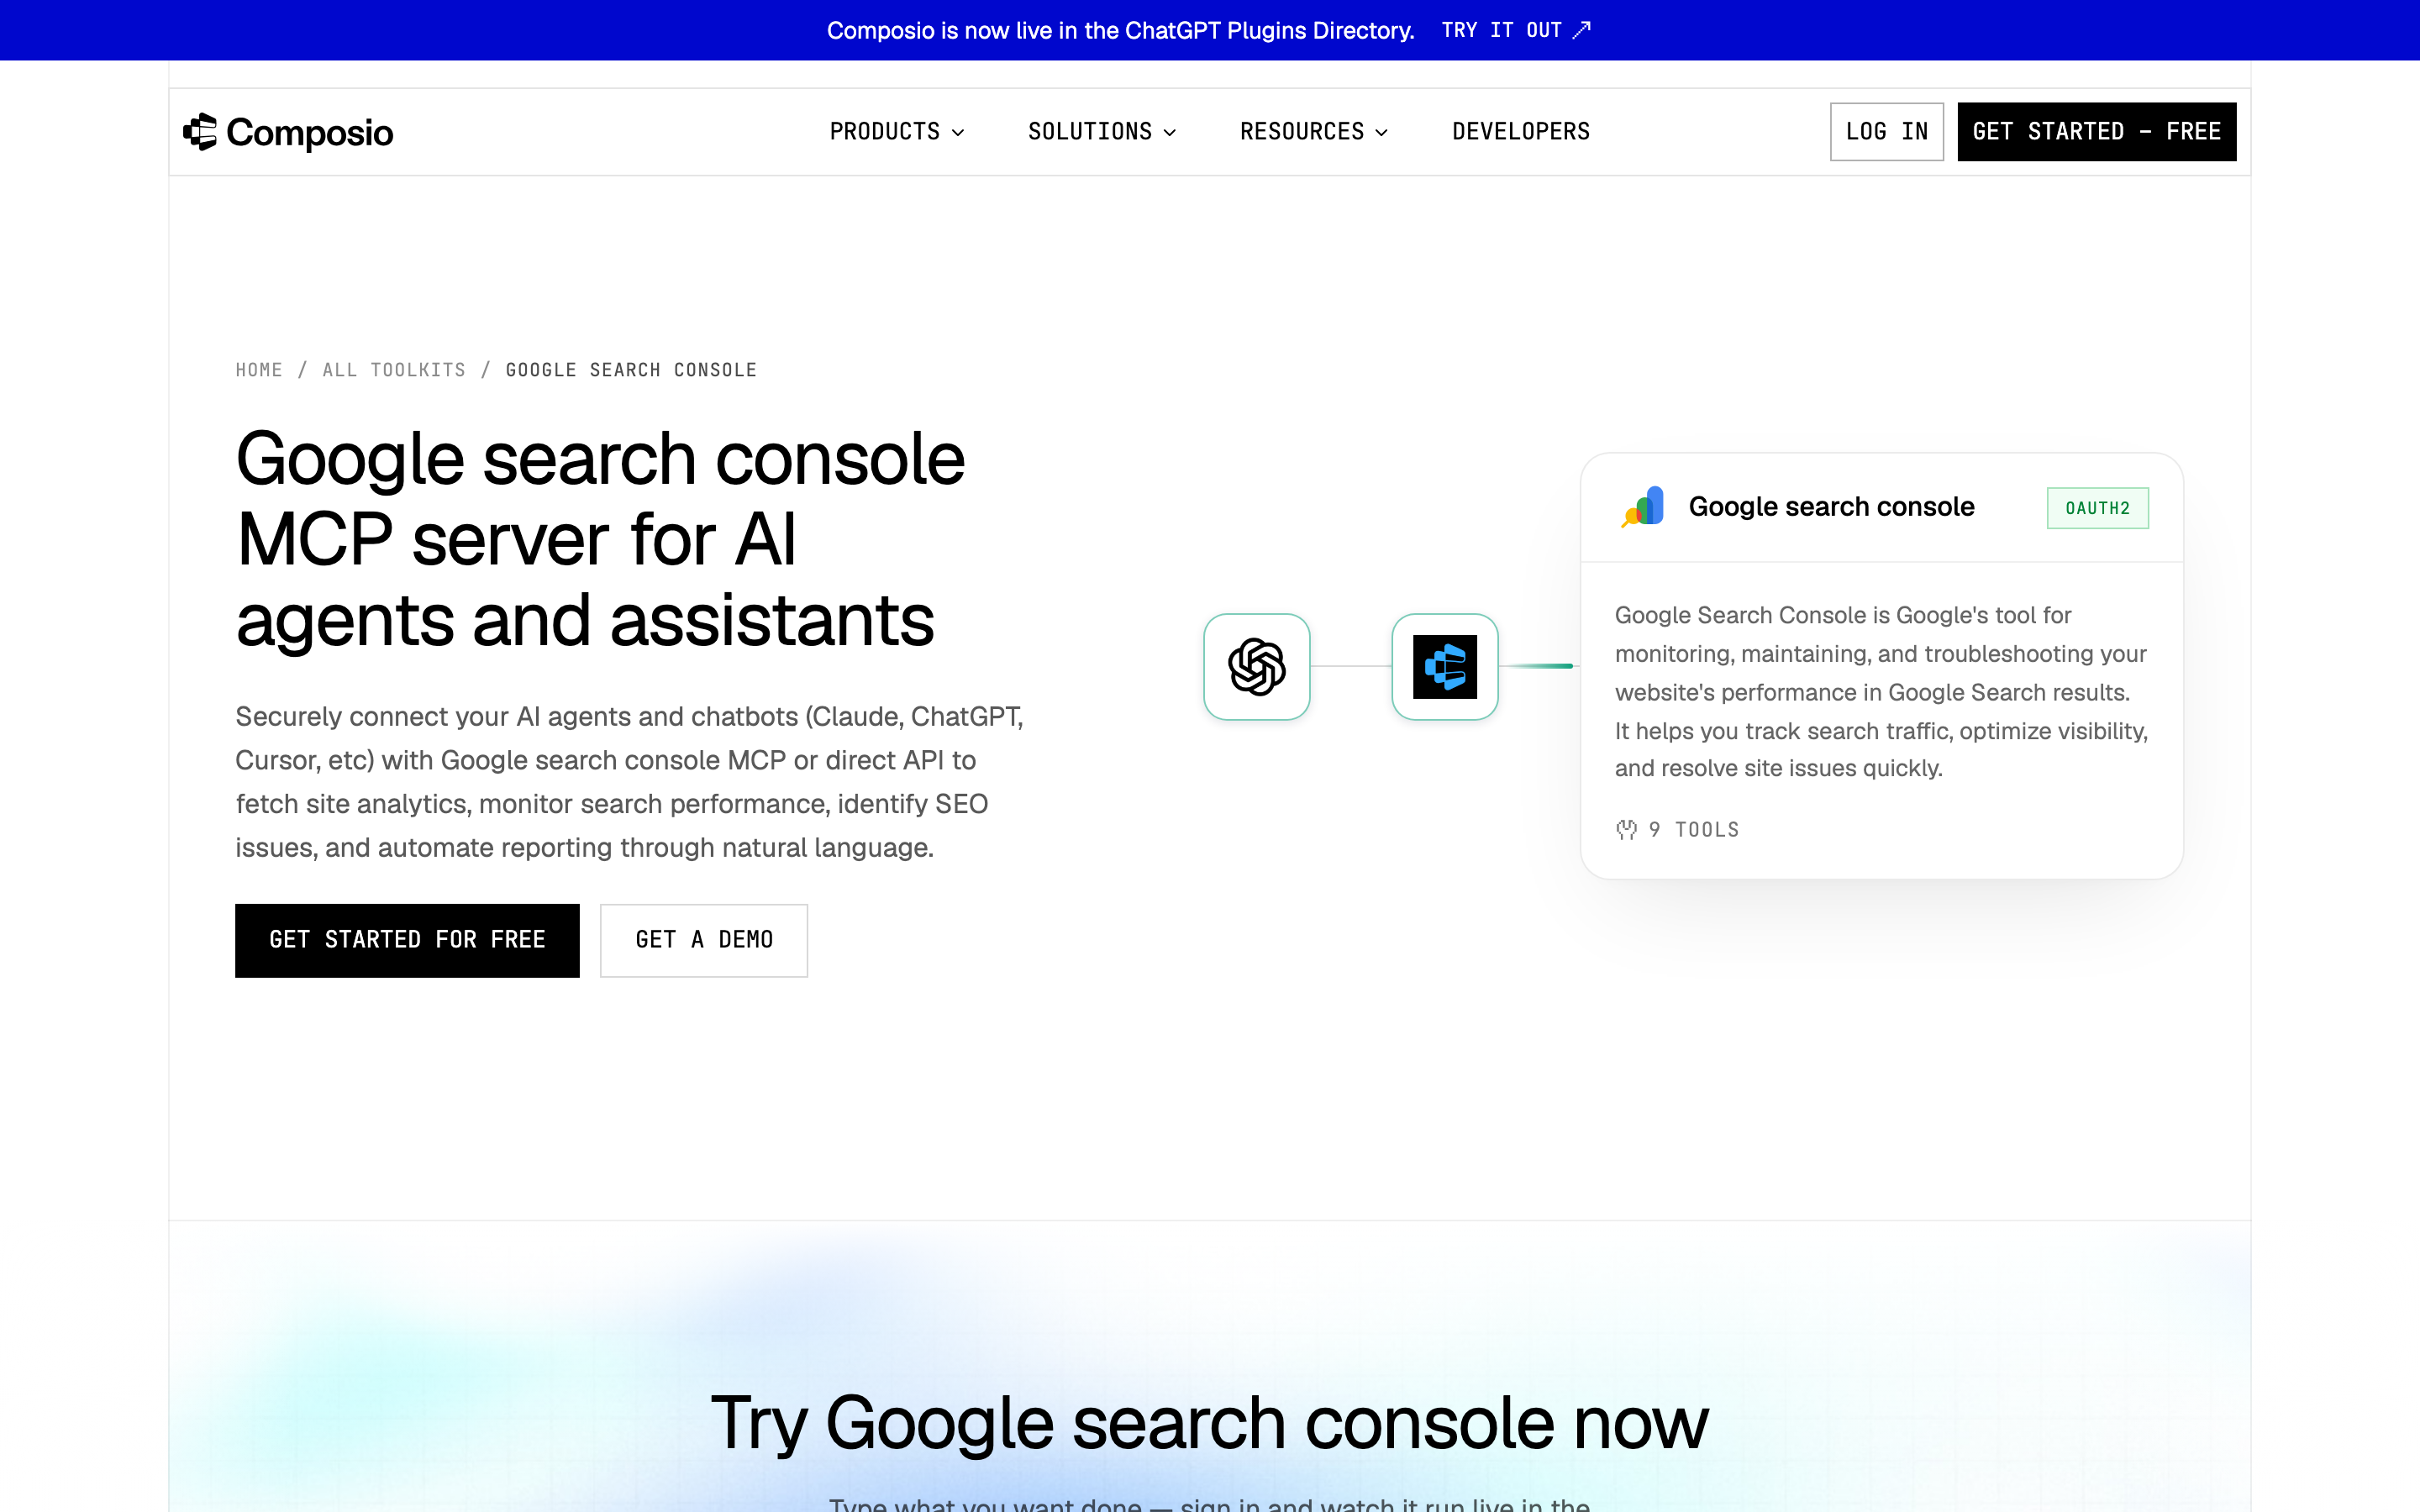This screenshot has width=2420, height=1512.
Task: Click the Get A Demo button
Action: [704, 940]
